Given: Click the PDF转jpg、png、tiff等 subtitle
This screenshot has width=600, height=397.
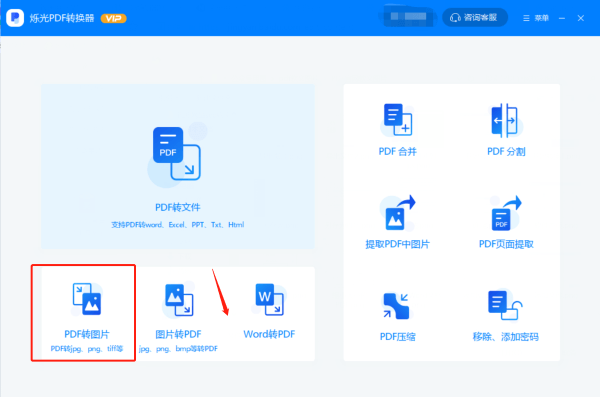Looking at the screenshot, I should click(x=87, y=349).
